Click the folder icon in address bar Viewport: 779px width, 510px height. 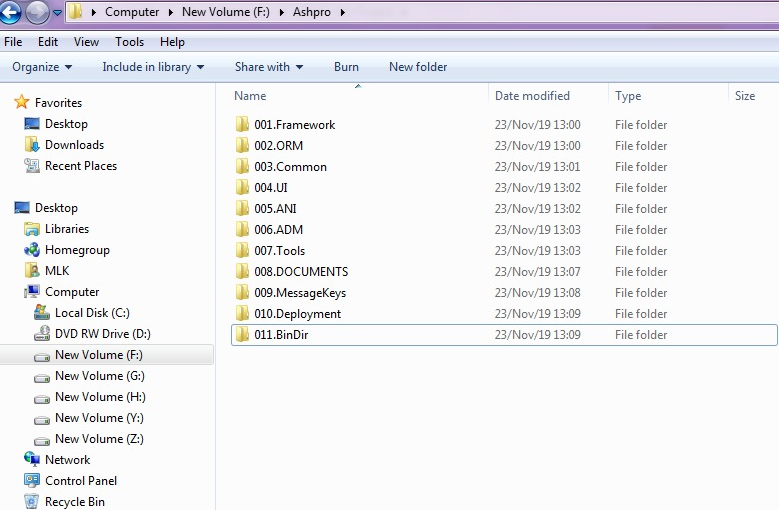(x=76, y=11)
